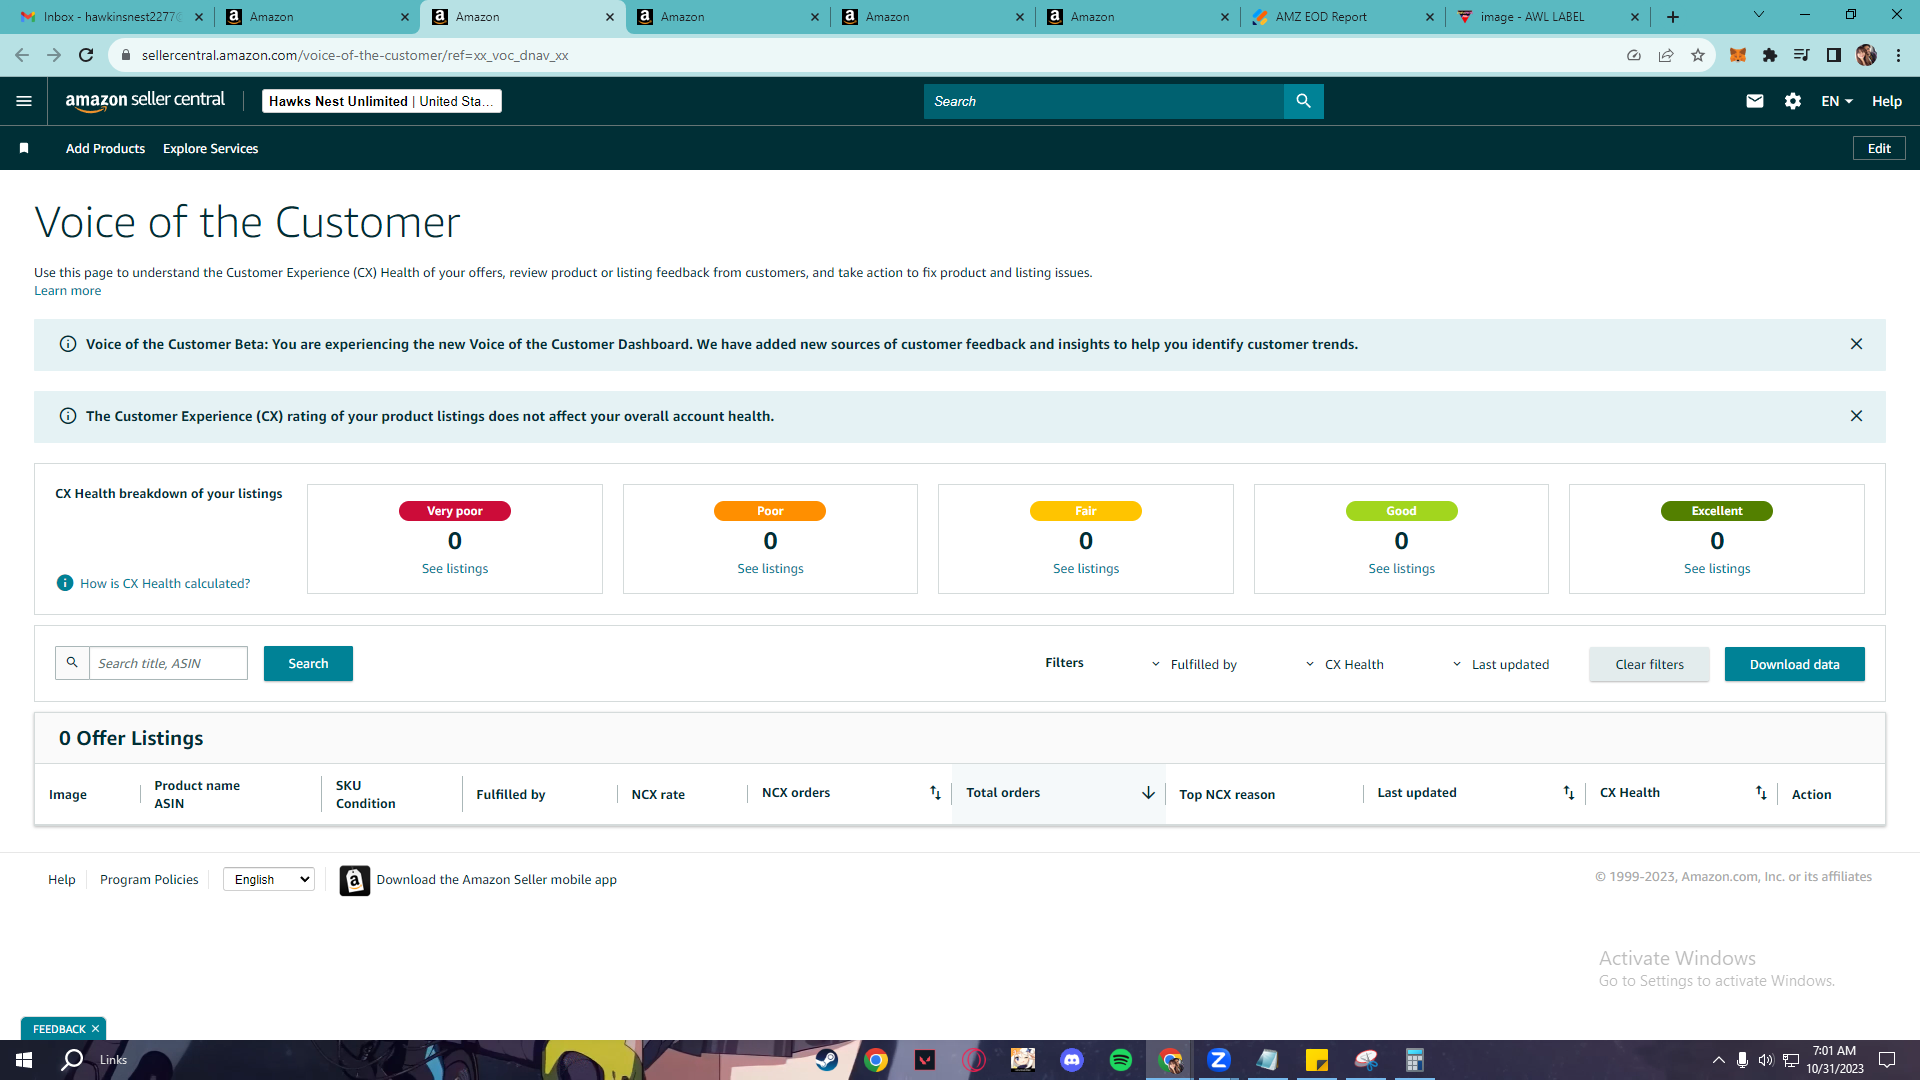Click the Clear filters button

(1649, 664)
